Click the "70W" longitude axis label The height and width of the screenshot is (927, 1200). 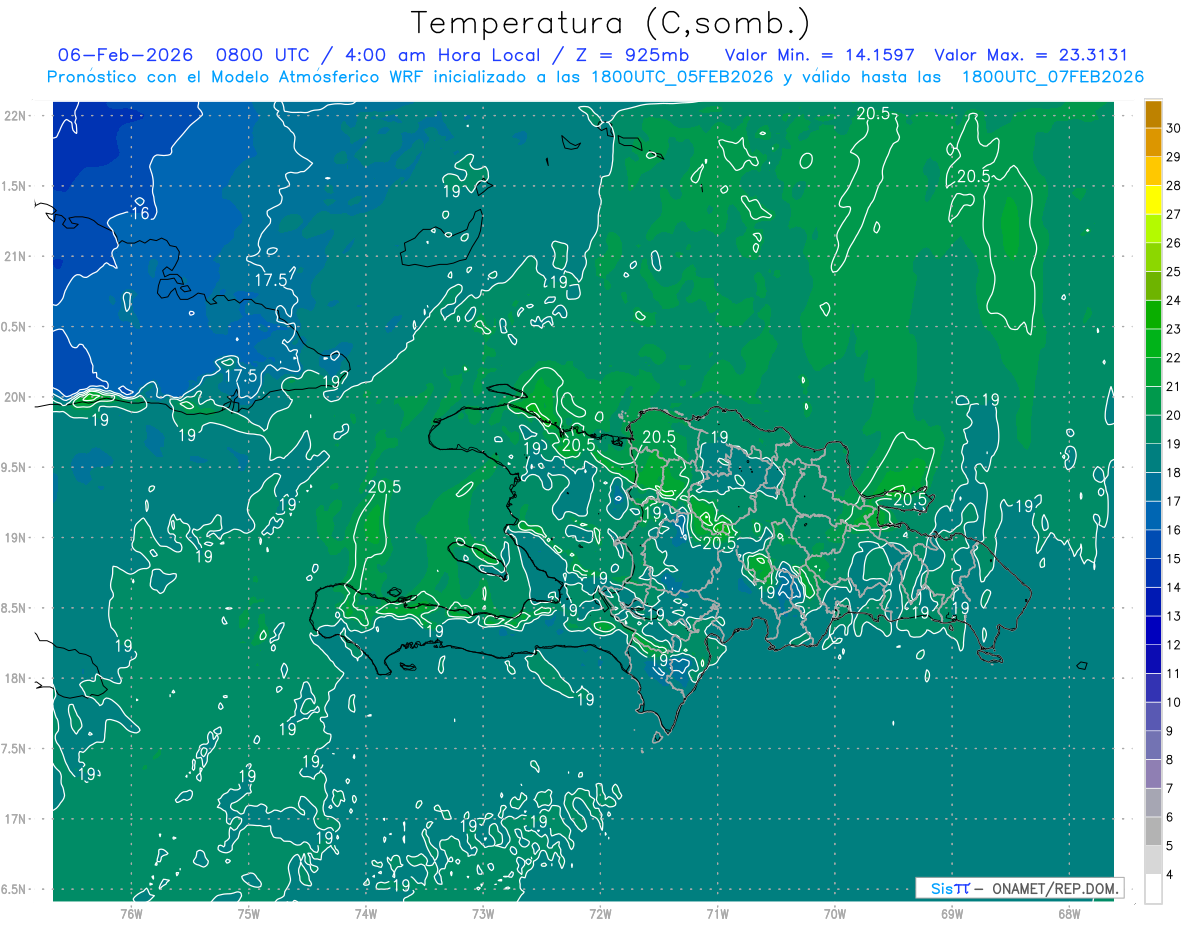(834, 913)
